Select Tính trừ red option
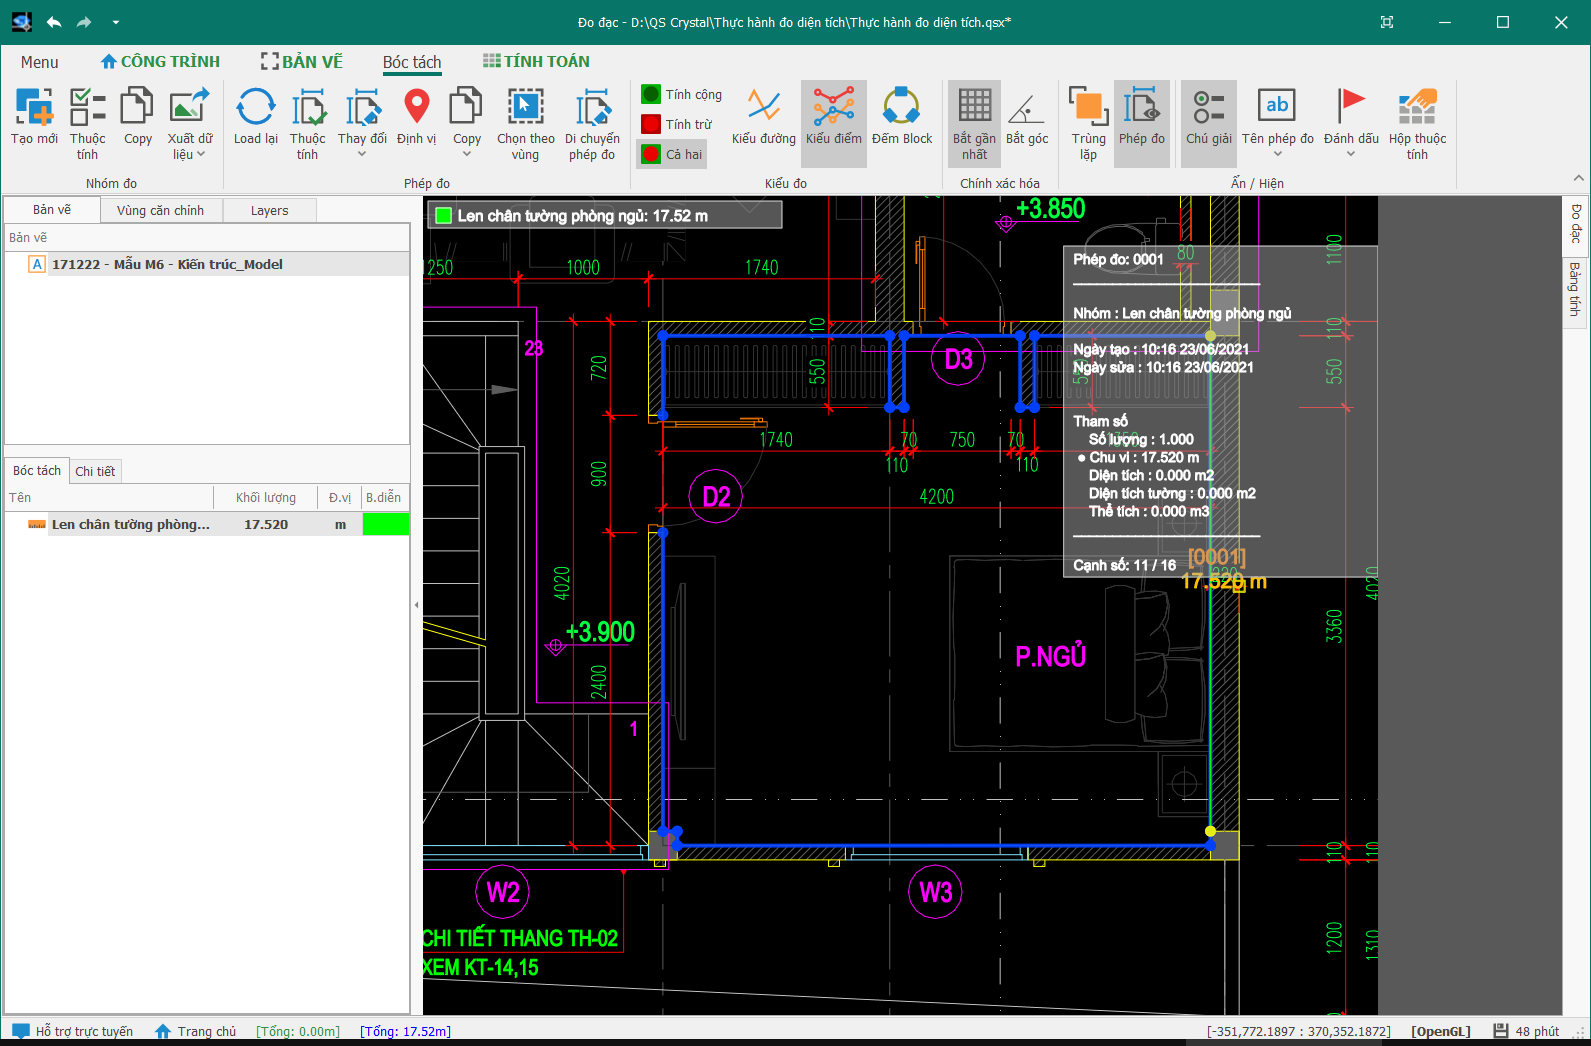 click(x=677, y=124)
